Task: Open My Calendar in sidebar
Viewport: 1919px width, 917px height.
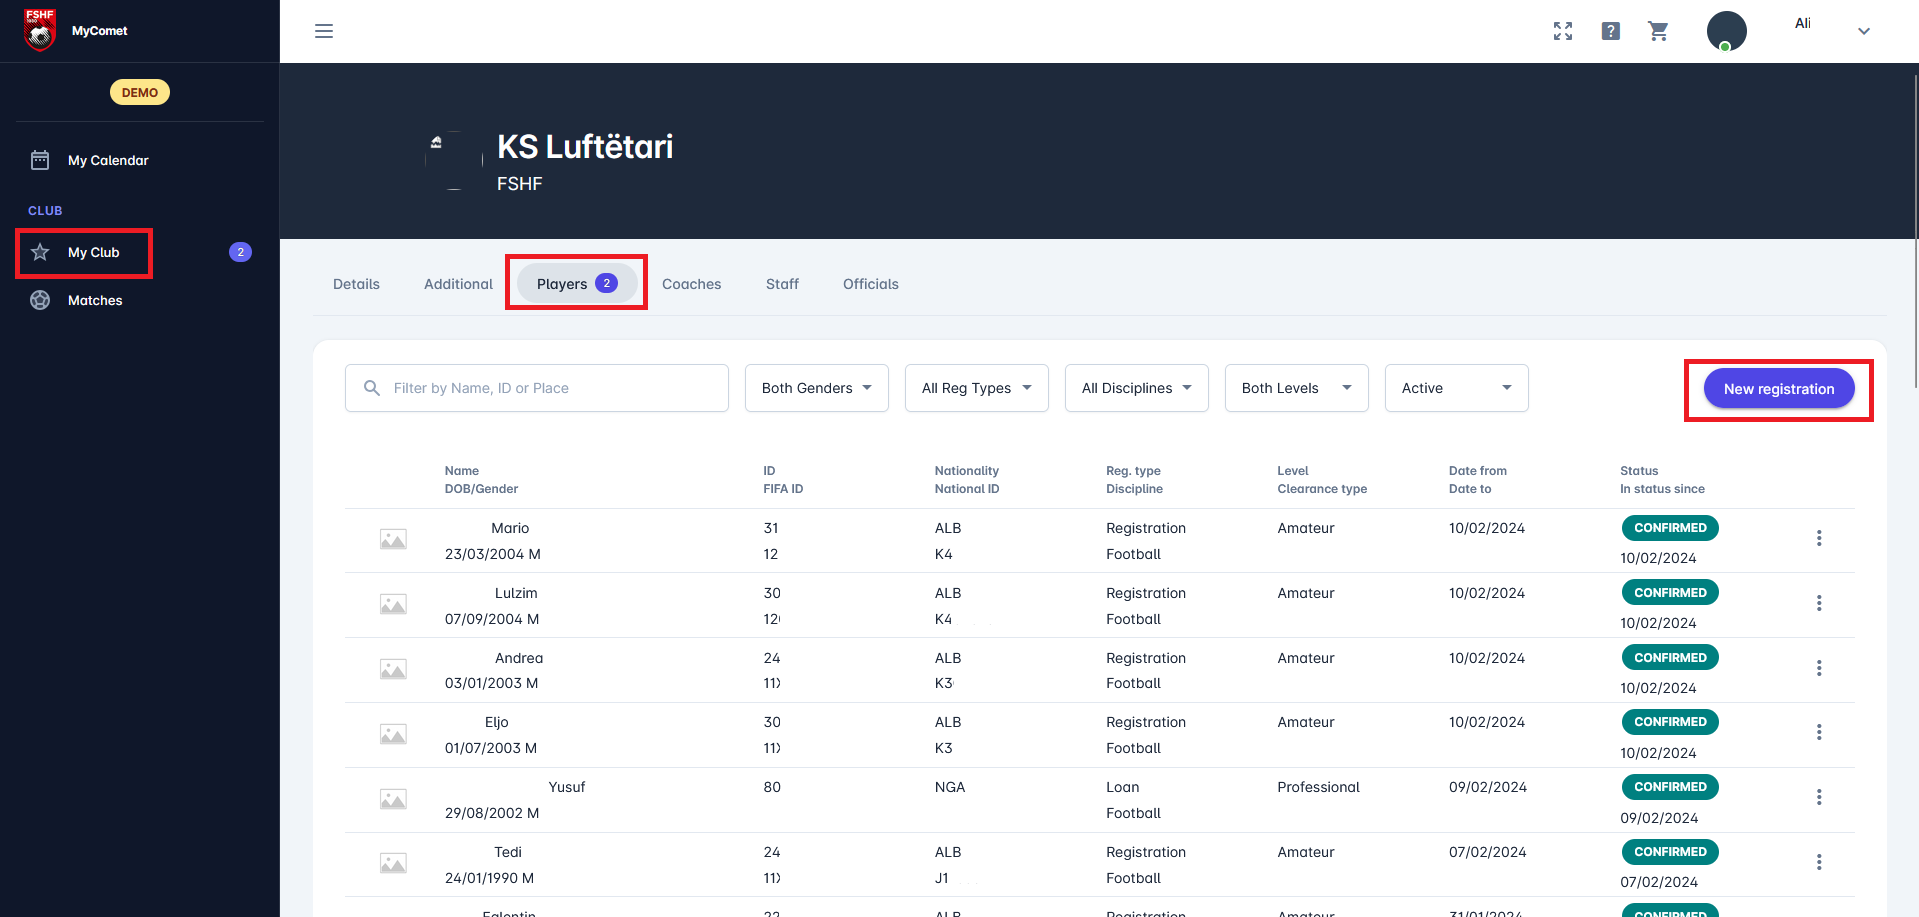Action: pos(107,160)
